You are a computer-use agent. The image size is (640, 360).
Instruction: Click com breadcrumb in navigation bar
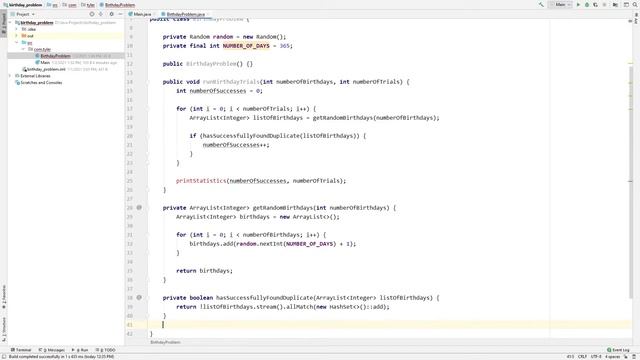coord(70,5)
